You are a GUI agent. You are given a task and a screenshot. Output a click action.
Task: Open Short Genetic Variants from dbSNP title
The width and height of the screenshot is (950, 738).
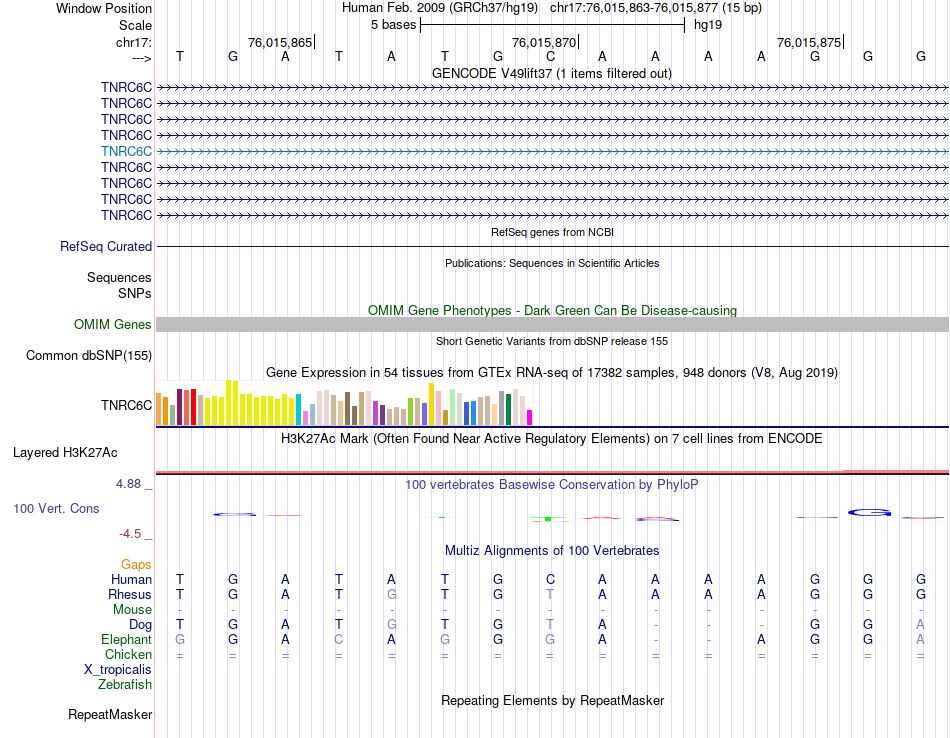point(552,341)
